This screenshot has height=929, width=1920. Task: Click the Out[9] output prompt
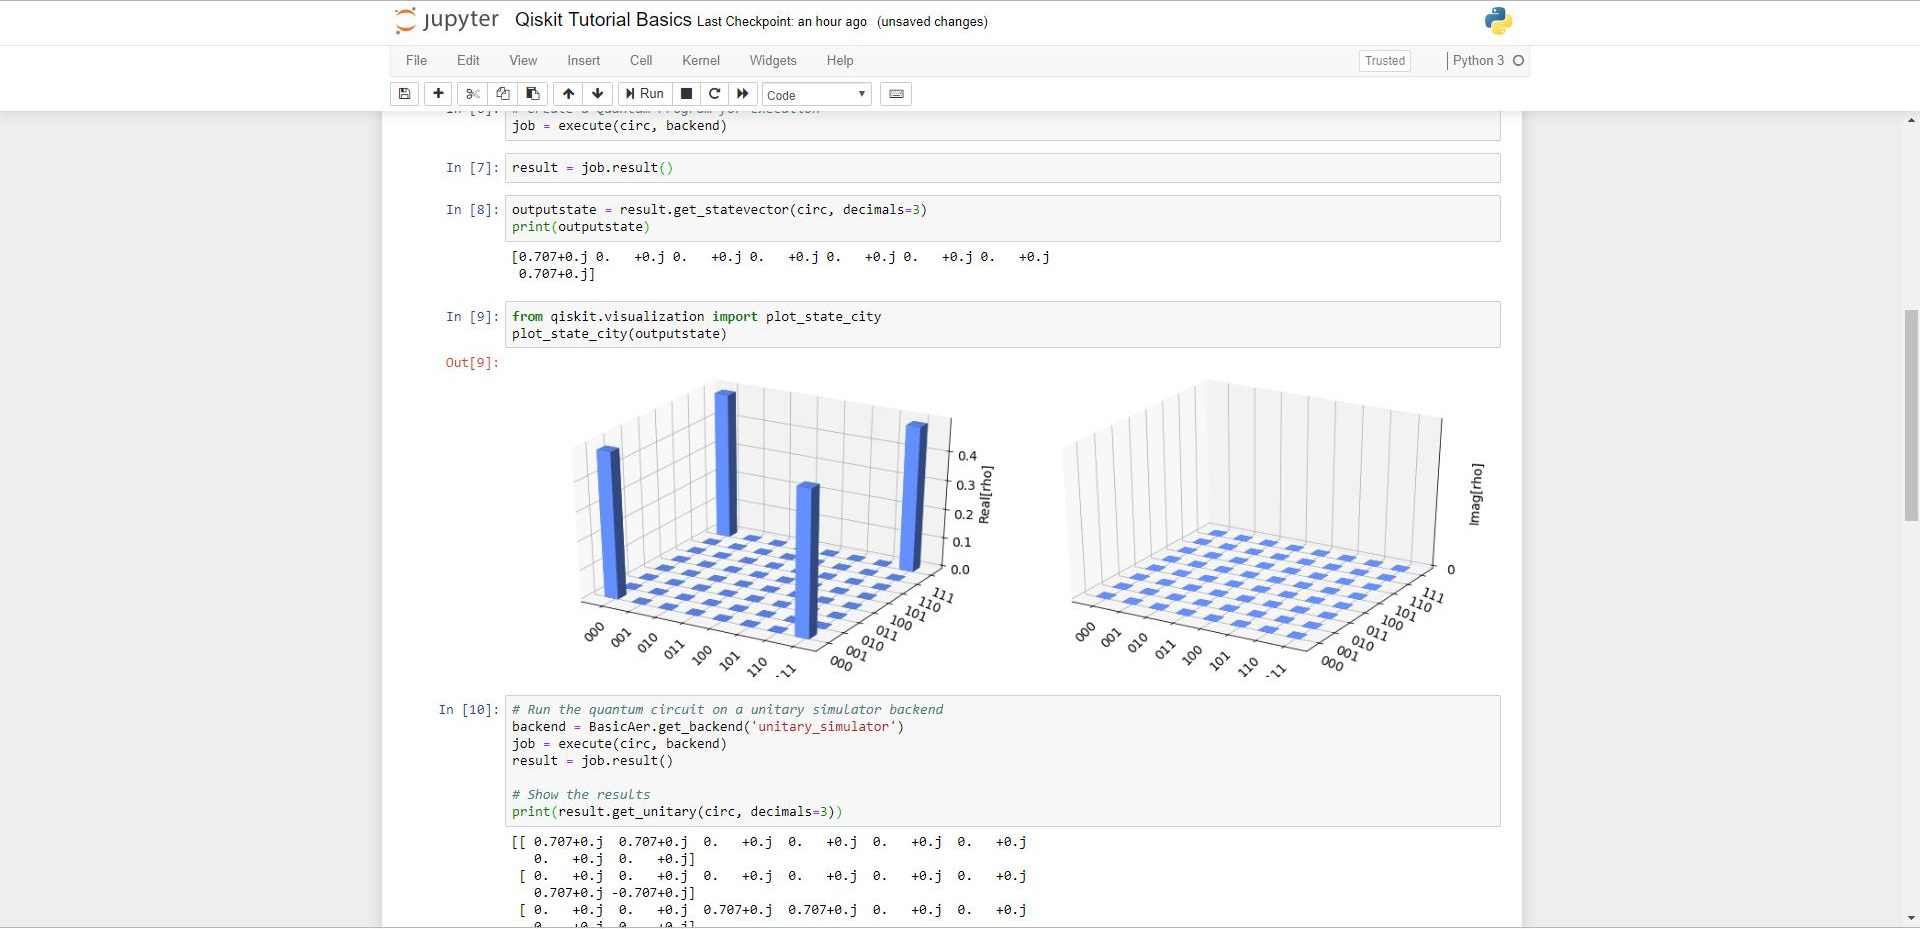(x=472, y=363)
